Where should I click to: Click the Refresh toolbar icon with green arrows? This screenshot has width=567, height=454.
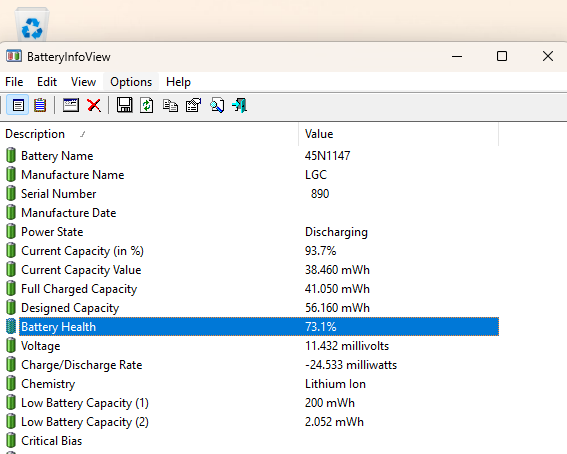point(146,106)
